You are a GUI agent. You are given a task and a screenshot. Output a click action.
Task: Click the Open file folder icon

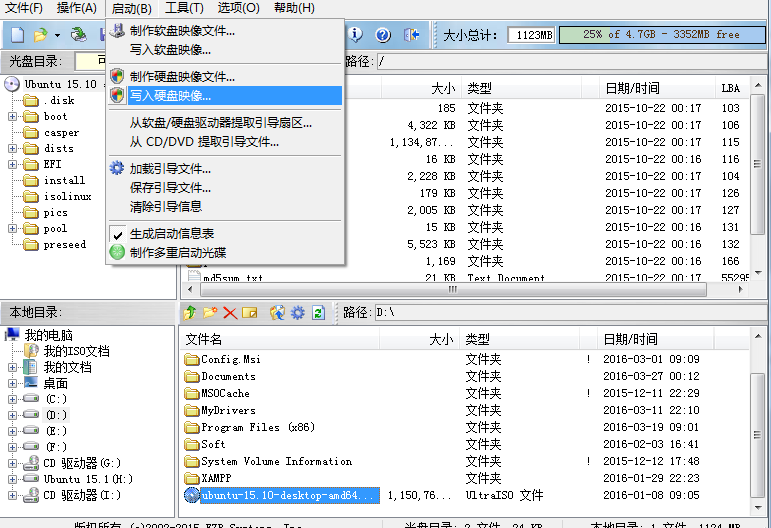40,35
